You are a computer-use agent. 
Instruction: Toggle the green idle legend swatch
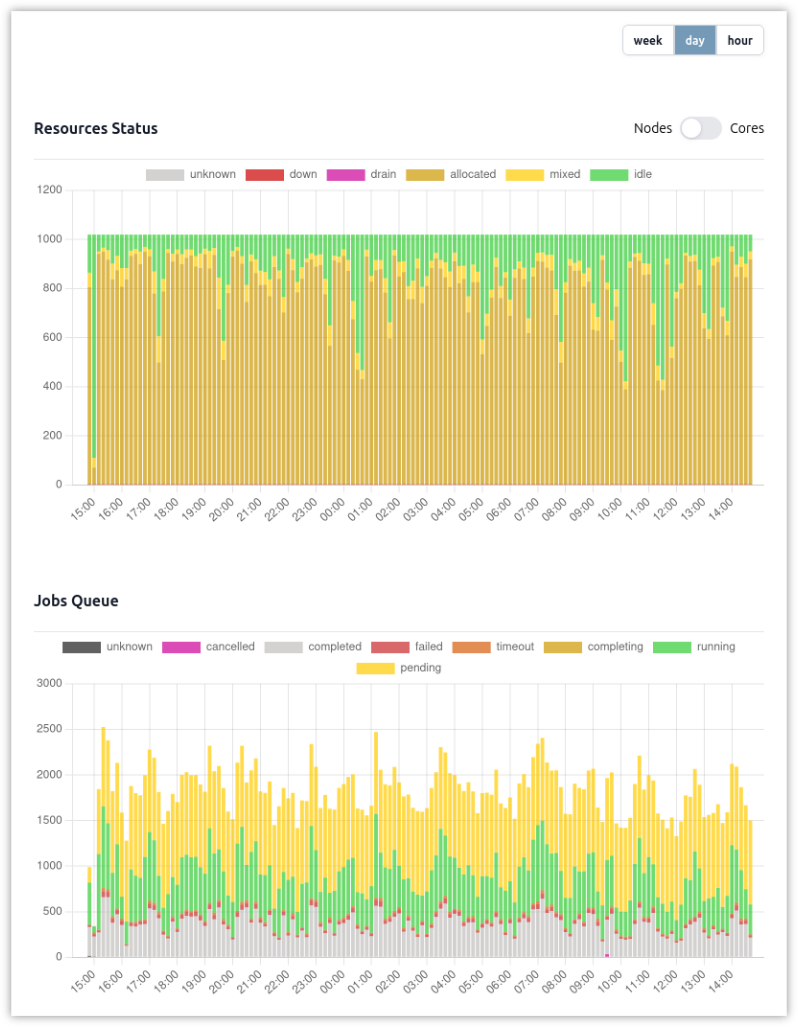click(x=609, y=175)
